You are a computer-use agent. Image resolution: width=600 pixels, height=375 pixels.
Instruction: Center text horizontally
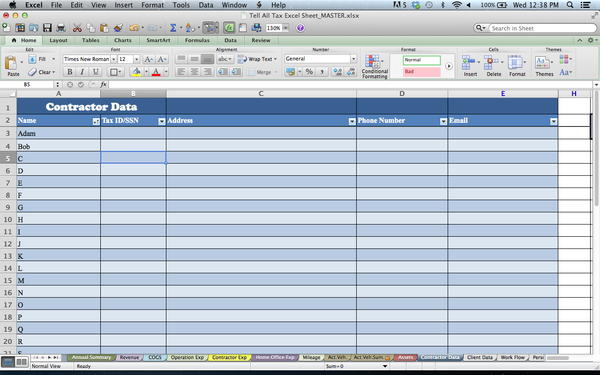coord(194,72)
